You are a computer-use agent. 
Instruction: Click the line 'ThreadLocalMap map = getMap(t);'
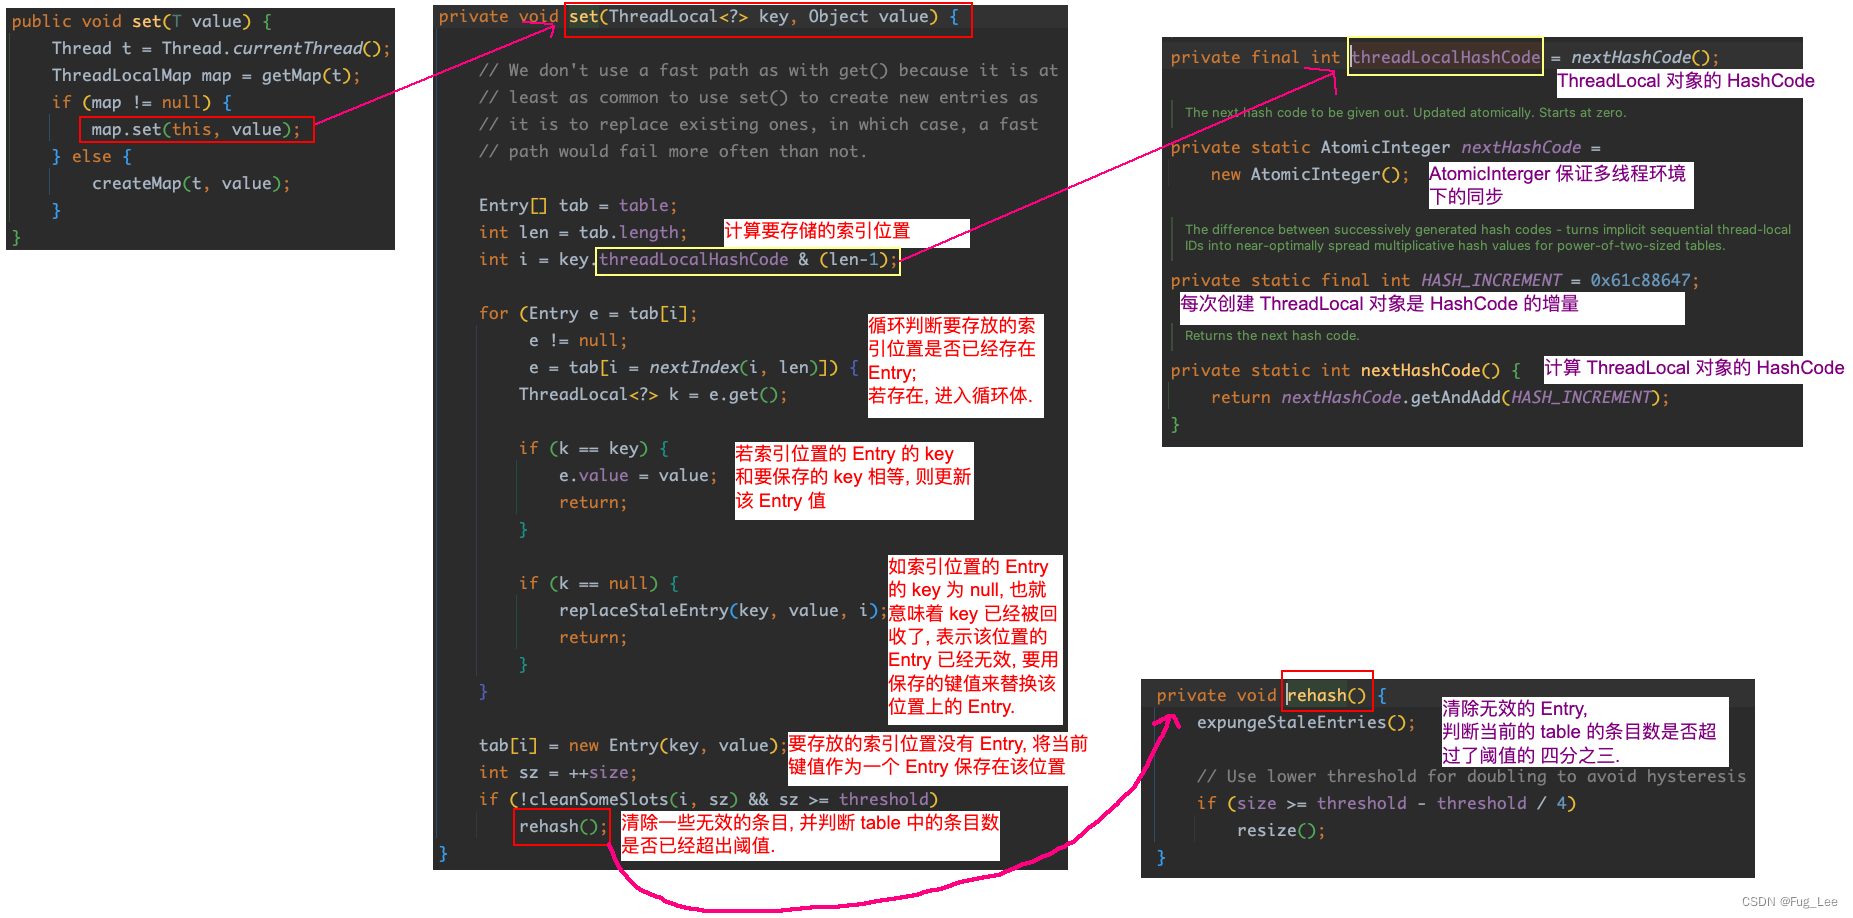(x=205, y=75)
